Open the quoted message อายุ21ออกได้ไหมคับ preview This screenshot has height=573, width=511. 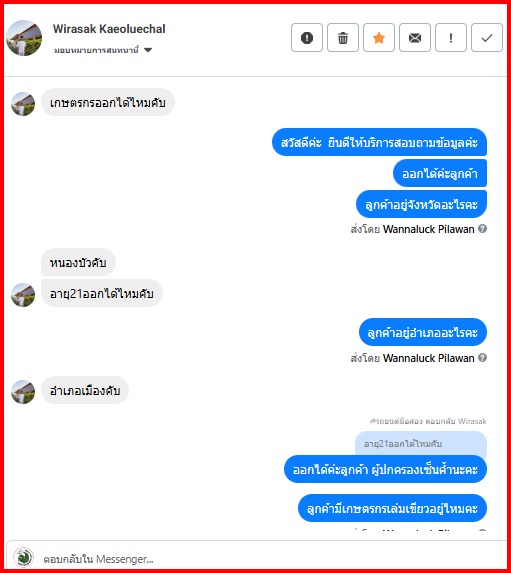pos(421,444)
